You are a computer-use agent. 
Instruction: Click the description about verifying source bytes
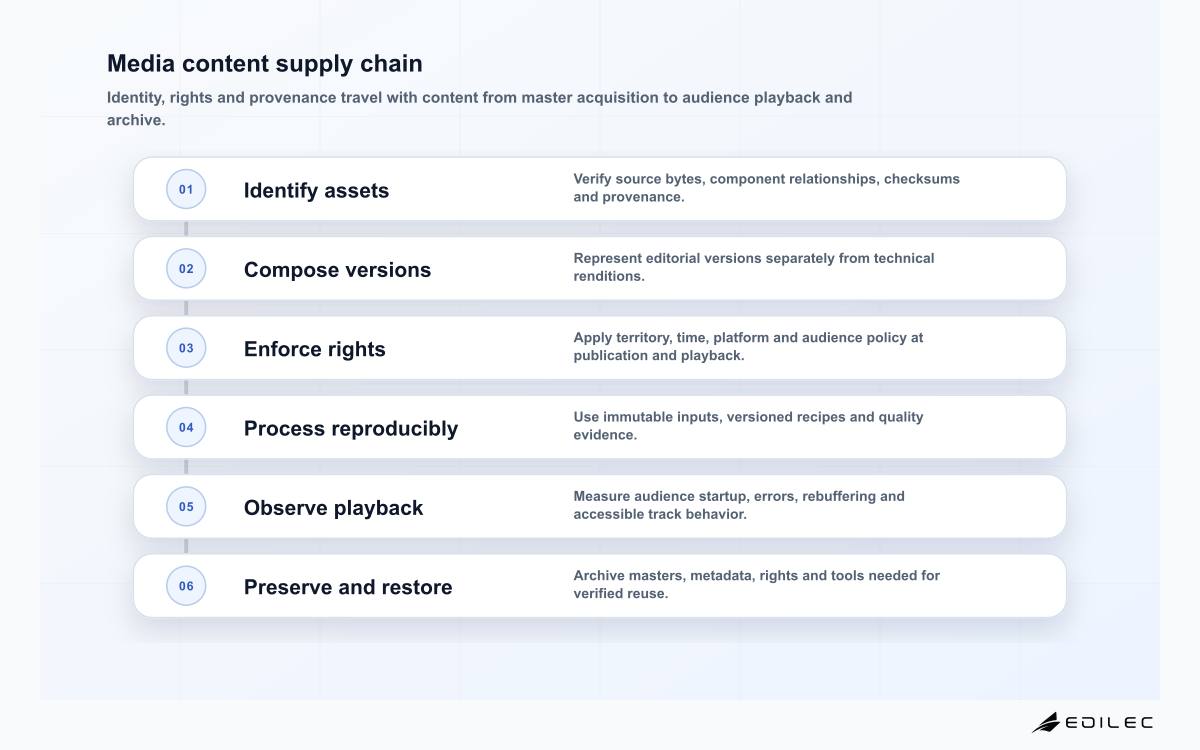coord(766,188)
